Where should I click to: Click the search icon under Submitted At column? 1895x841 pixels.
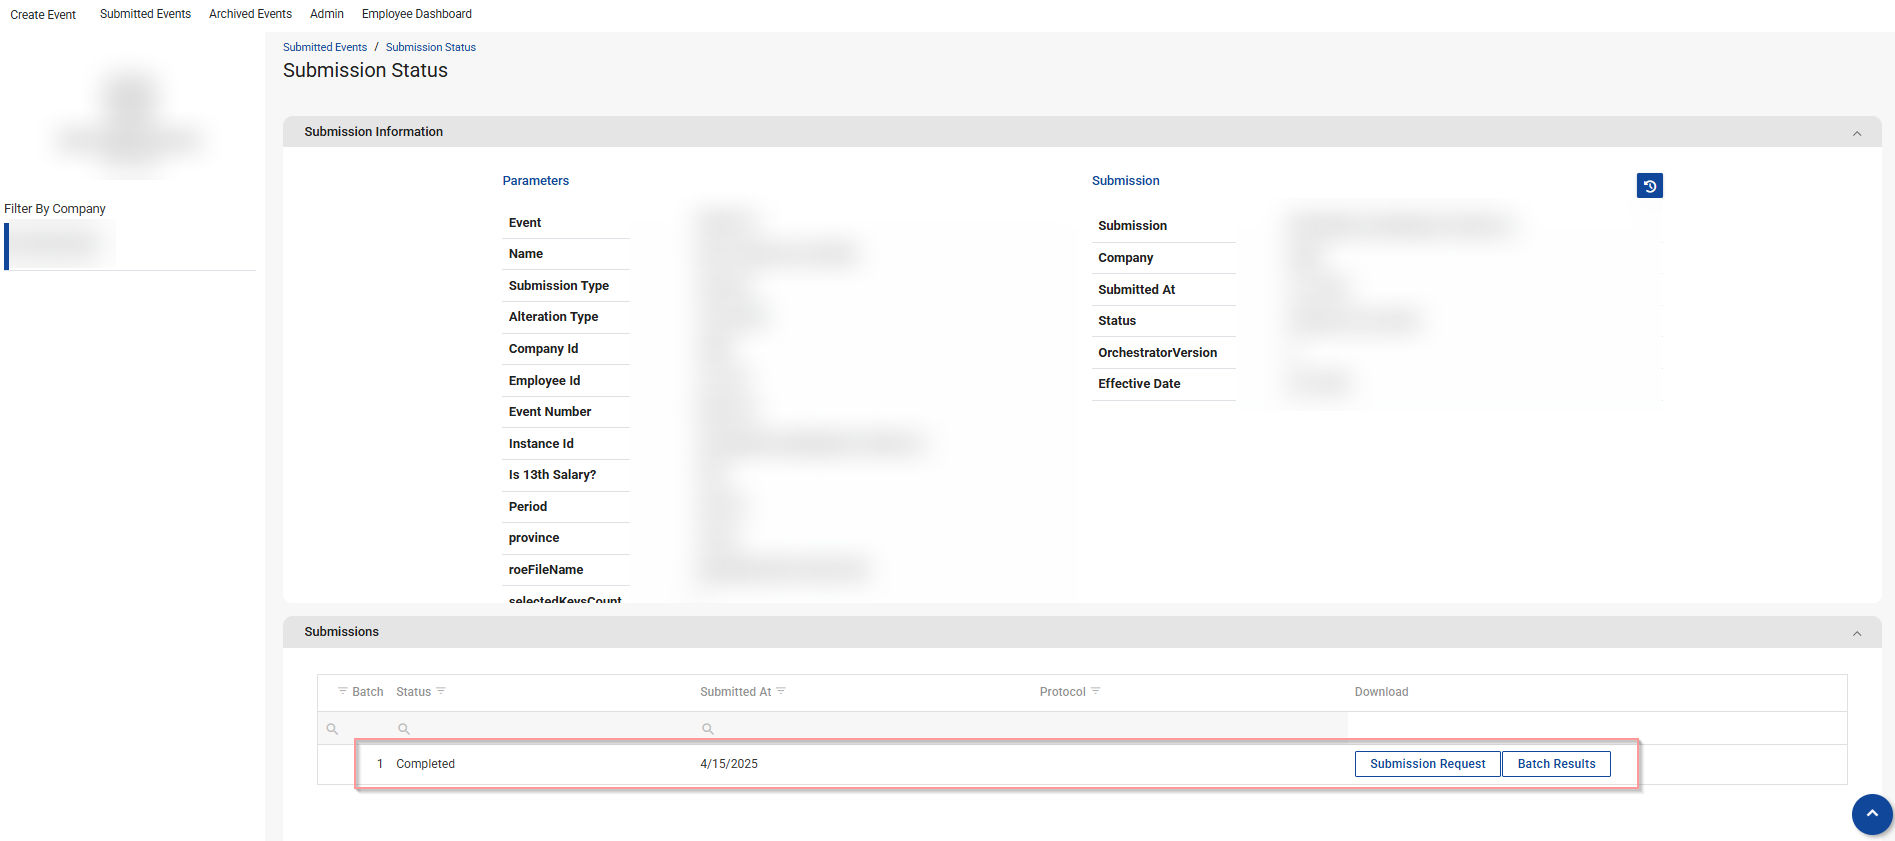708,729
